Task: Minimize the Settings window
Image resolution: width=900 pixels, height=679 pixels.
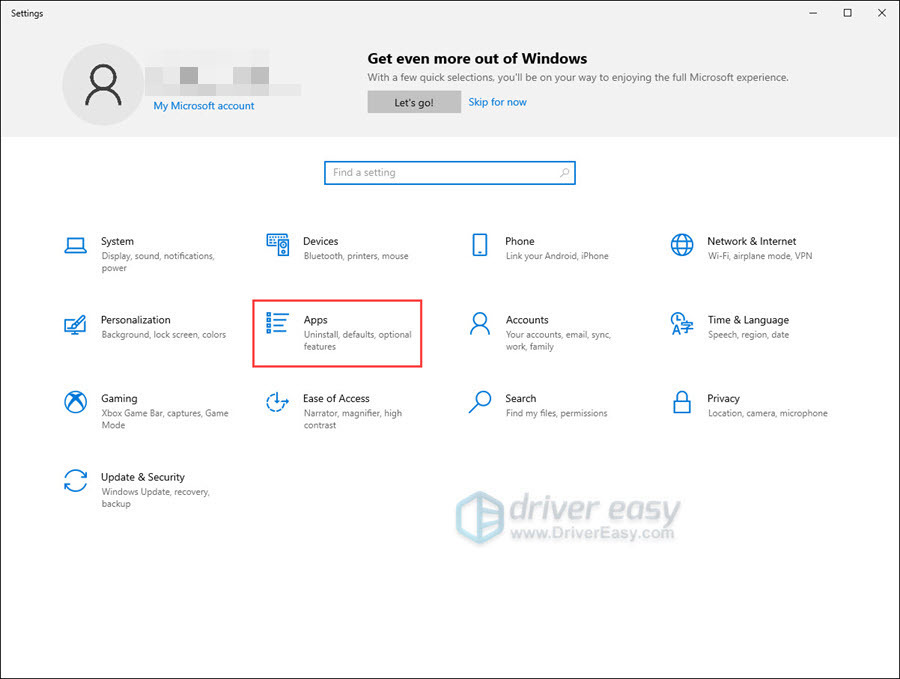Action: [x=813, y=13]
